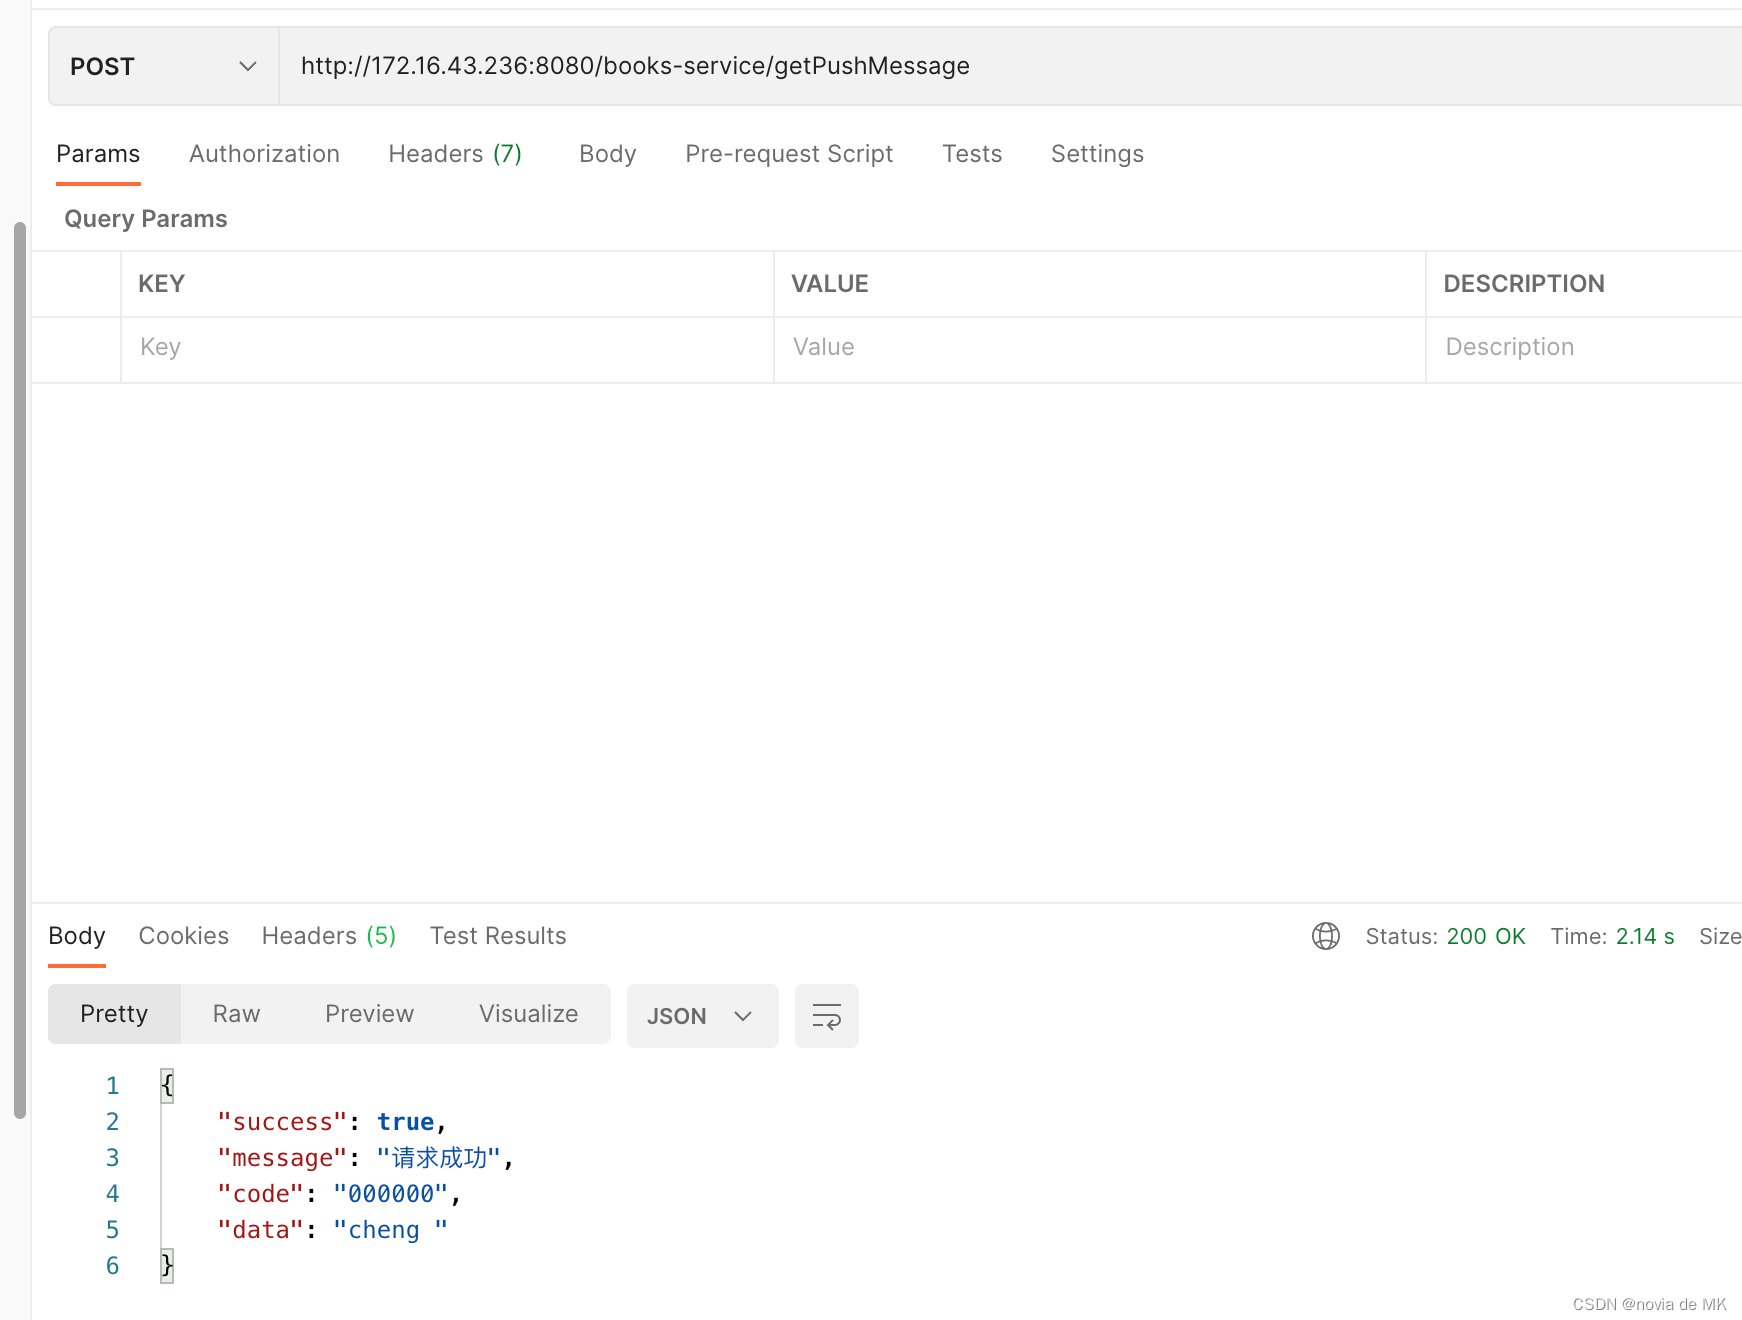Click the left vertical scrollbar
The height and width of the screenshot is (1320, 1742).
click(19, 670)
